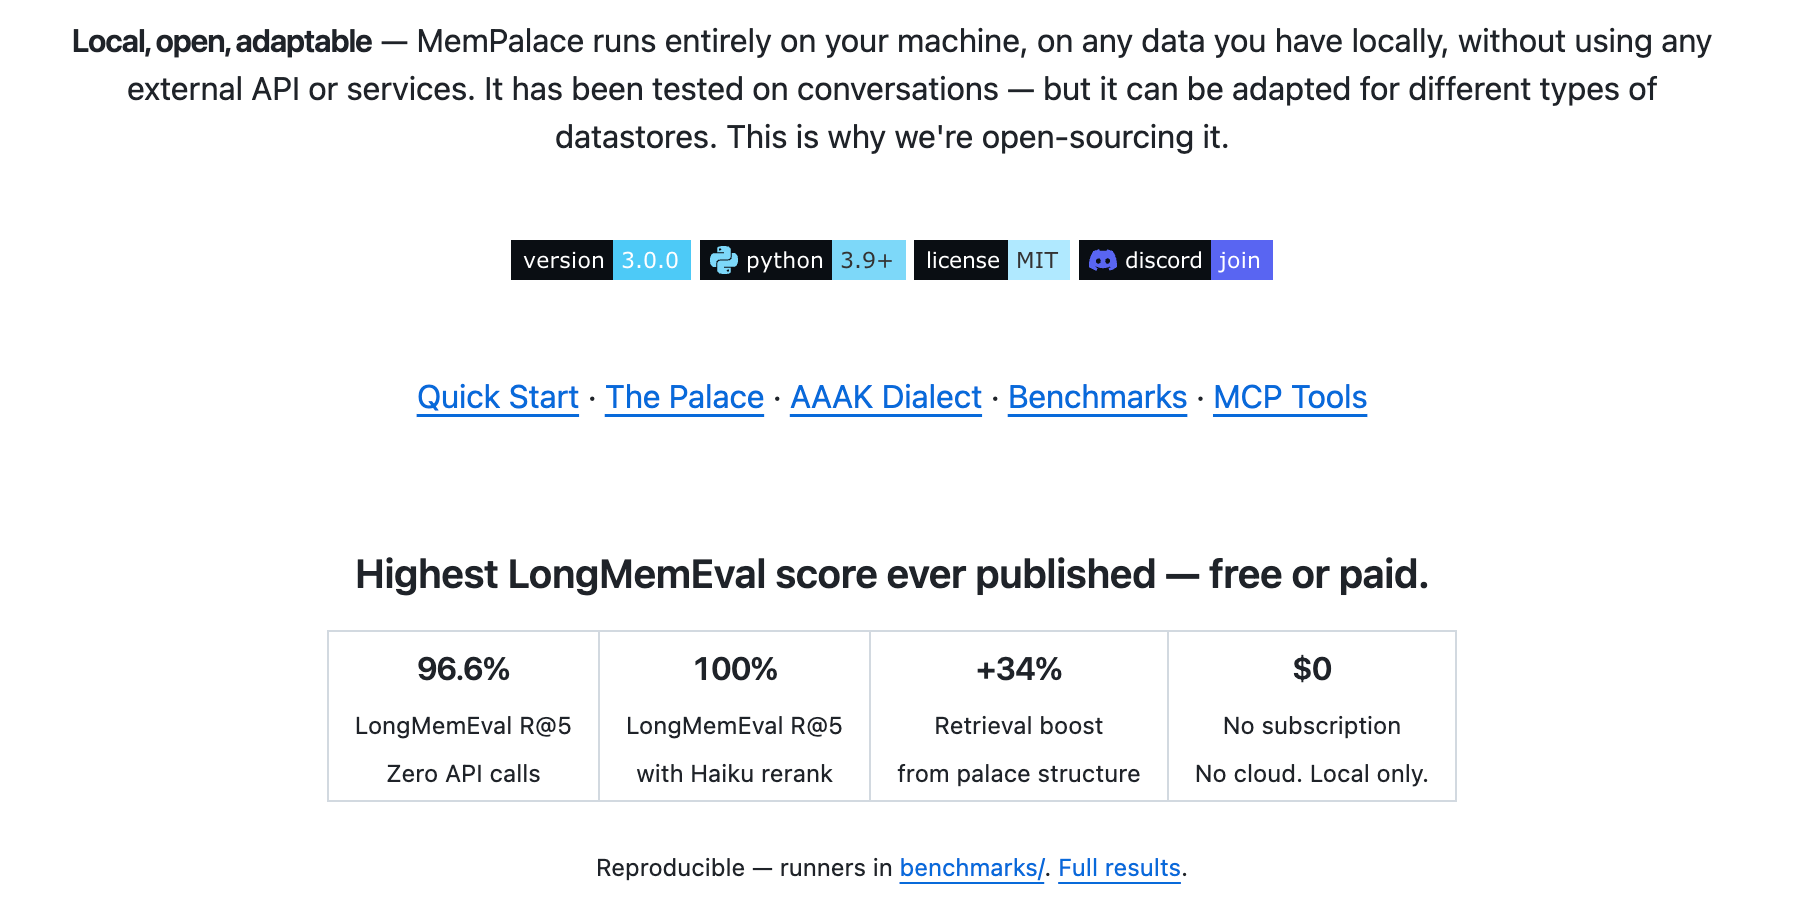Click the 'Local, open, adaptable' bold text
This screenshot has height=914, width=1794.
coord(222,42)
